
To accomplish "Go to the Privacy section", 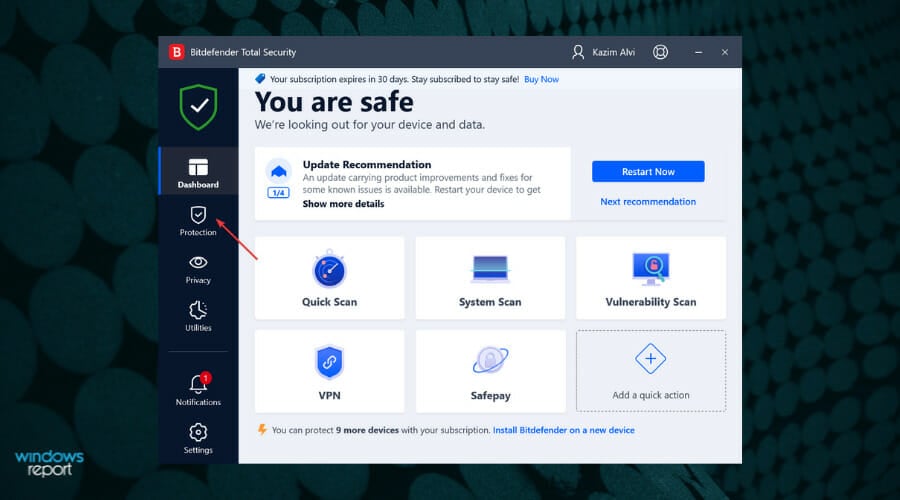I will coord(198,269).
